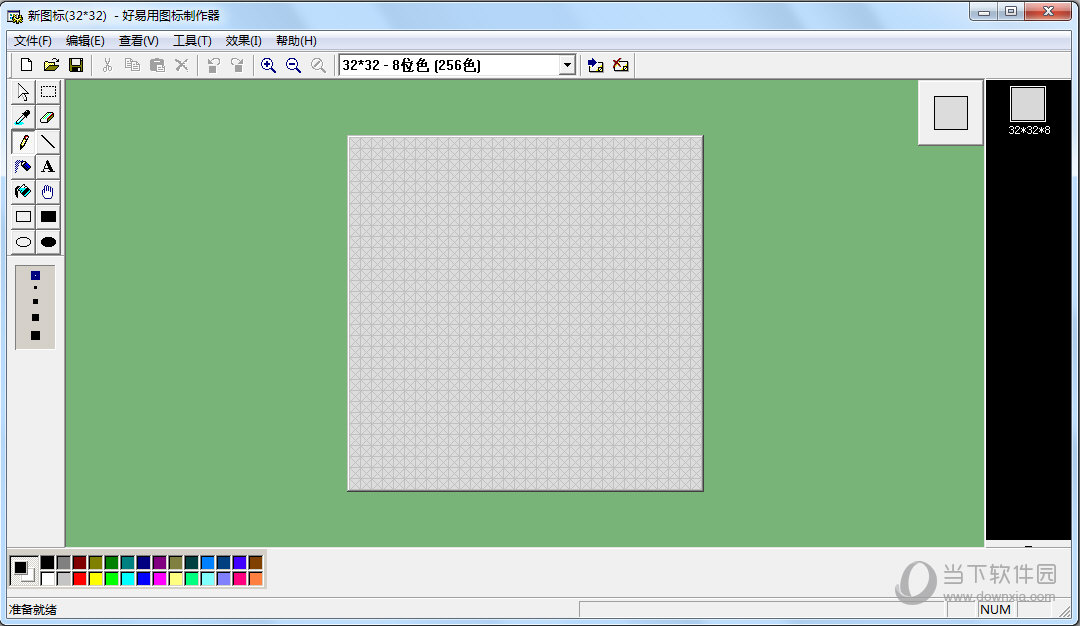Select the filled ellipse tool
The width and height of the screenshot is (1080, 626).
point(48,242)
